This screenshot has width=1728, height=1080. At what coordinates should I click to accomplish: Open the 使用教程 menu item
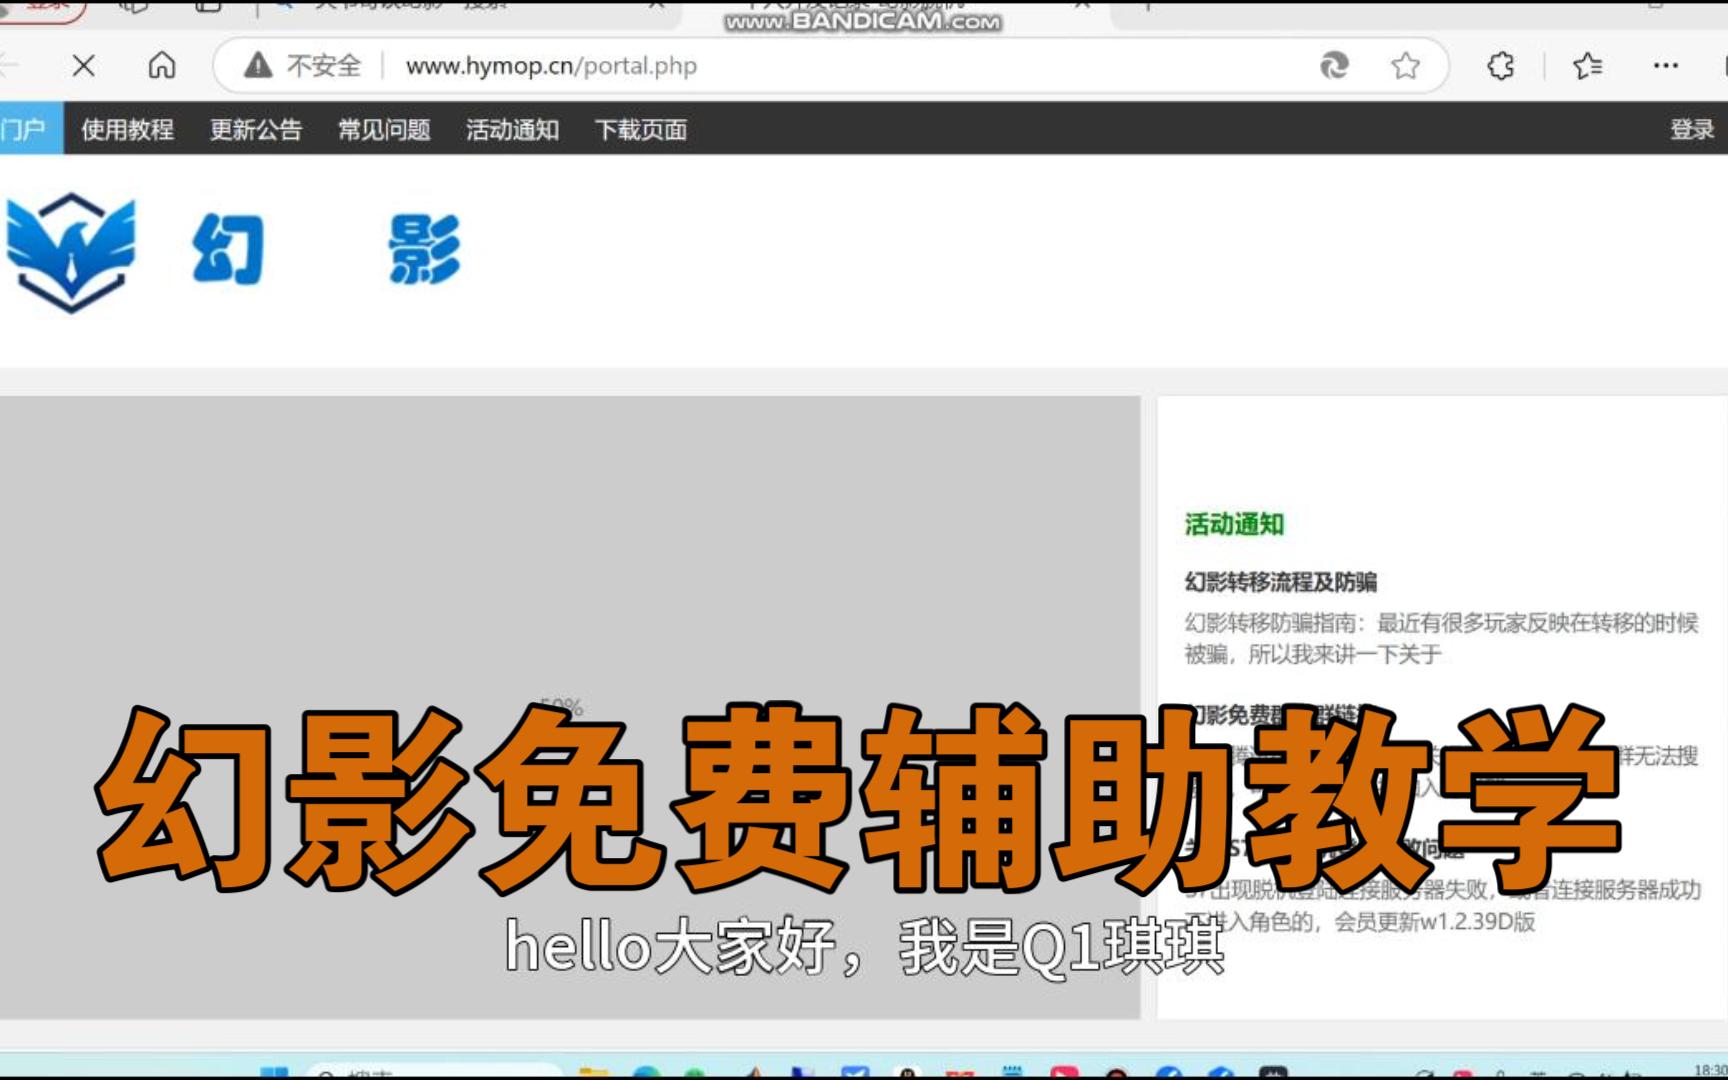(x=127, y=129)
